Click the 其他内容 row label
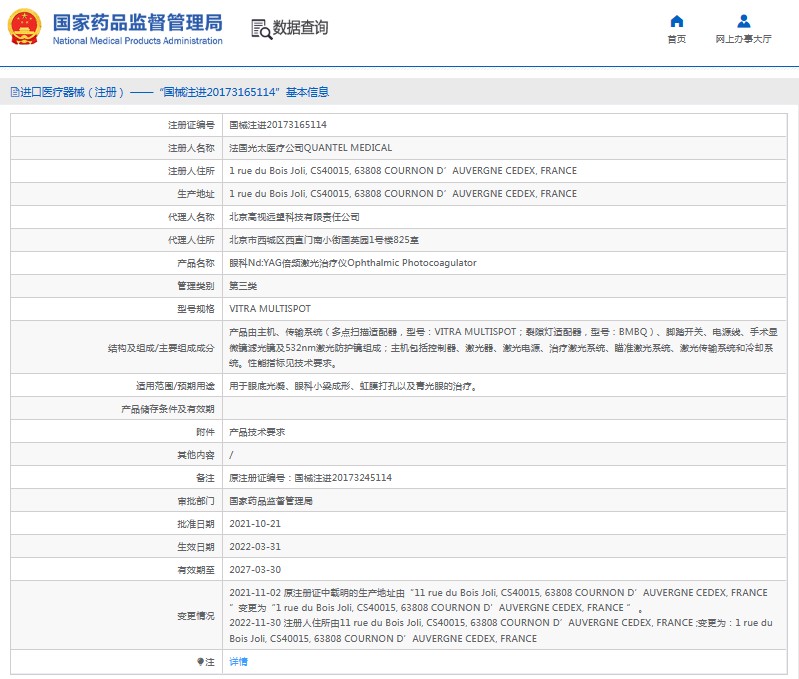The height and width of the screenshot is (679, 799). (196, 455)
